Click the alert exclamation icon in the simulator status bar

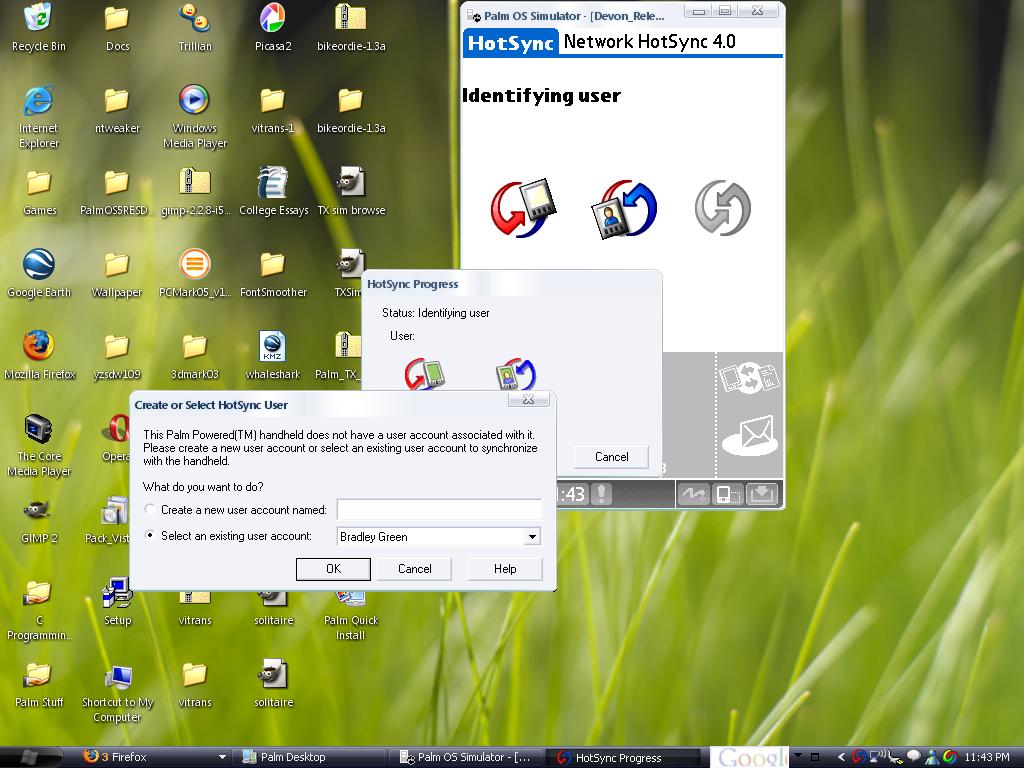pos(601,494)
